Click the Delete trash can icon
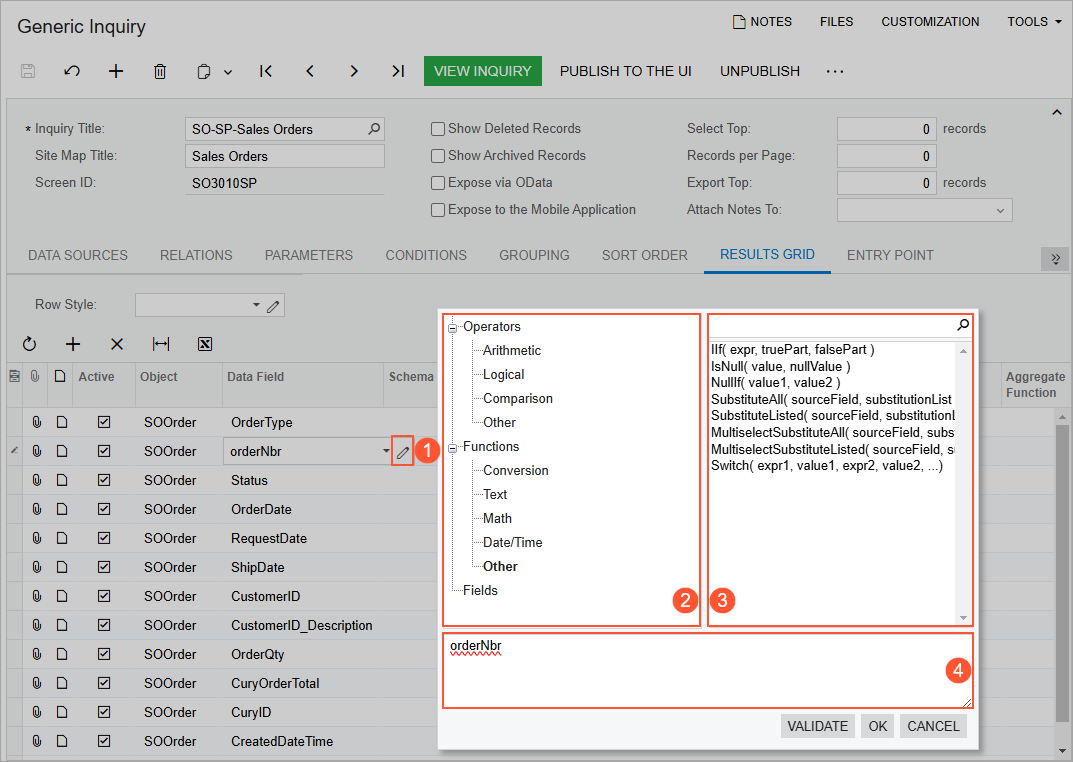 coord(160,71)
